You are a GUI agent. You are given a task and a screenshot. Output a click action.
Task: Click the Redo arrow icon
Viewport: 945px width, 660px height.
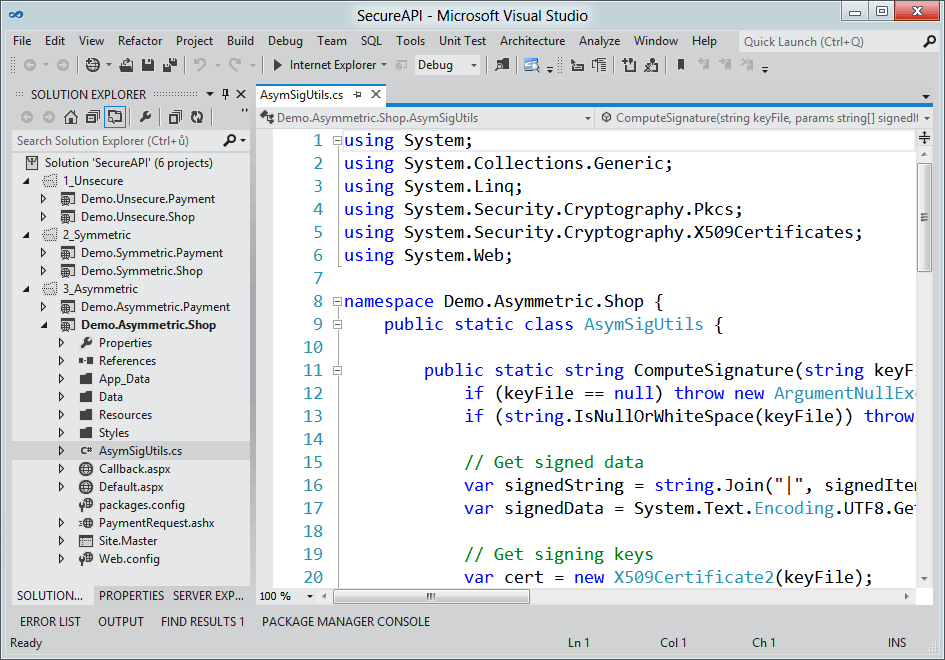point(235,64)
